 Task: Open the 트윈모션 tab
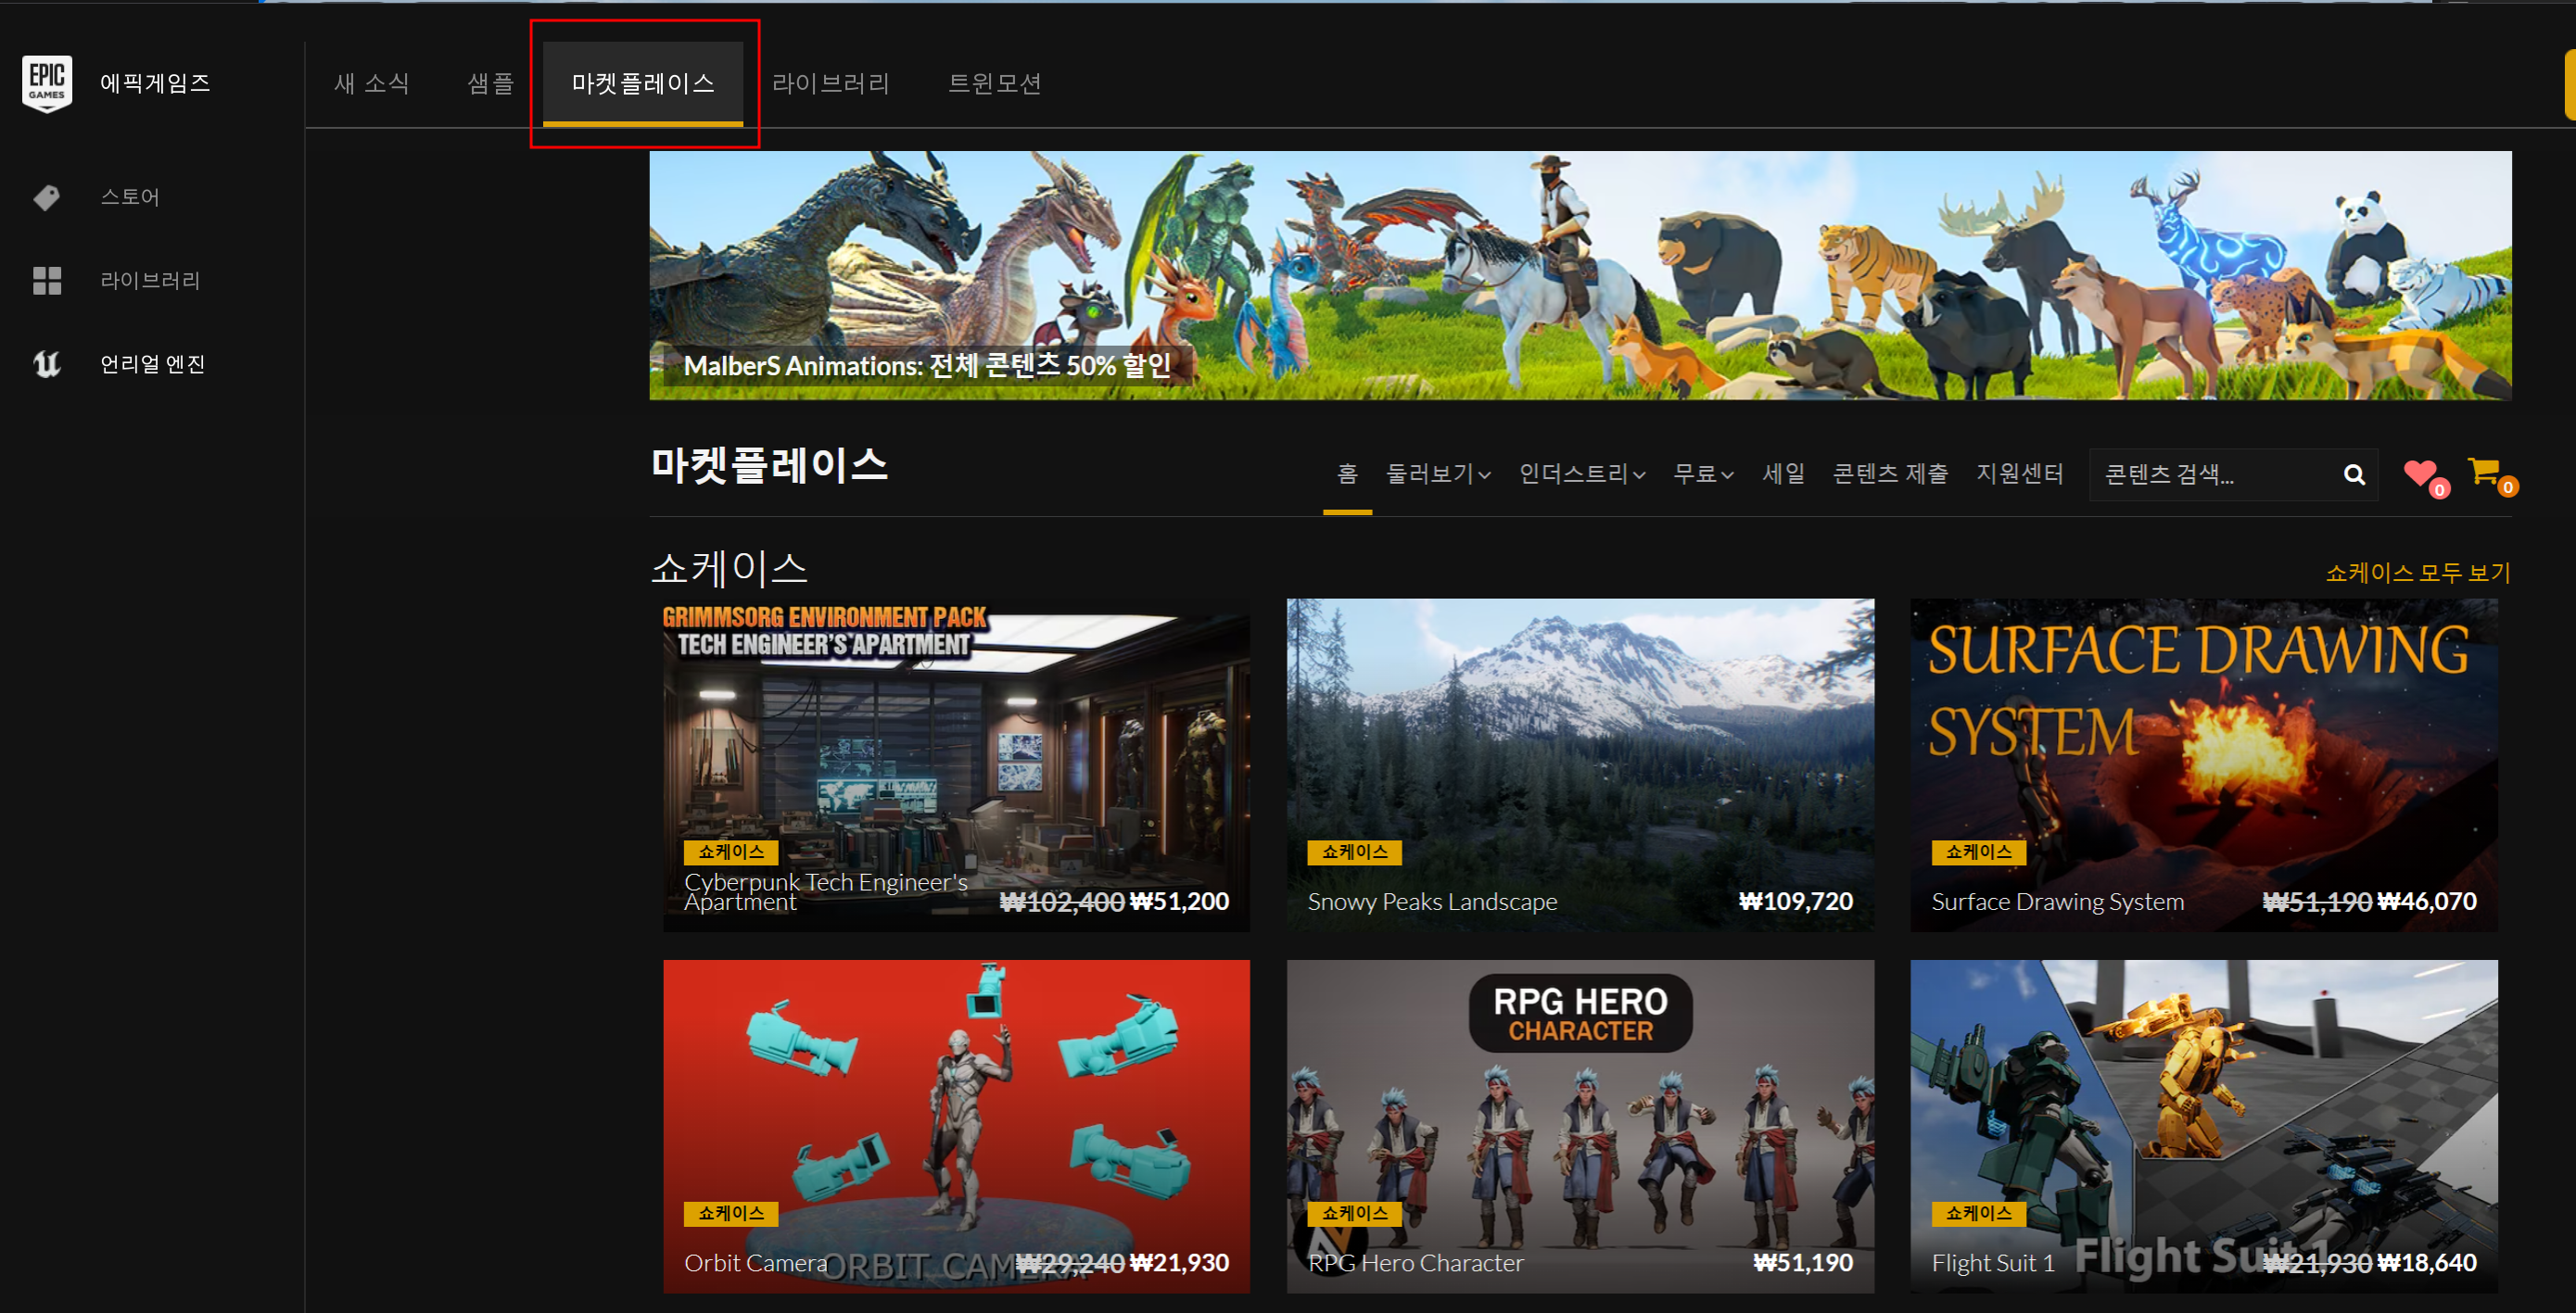(x=994, y=83)
